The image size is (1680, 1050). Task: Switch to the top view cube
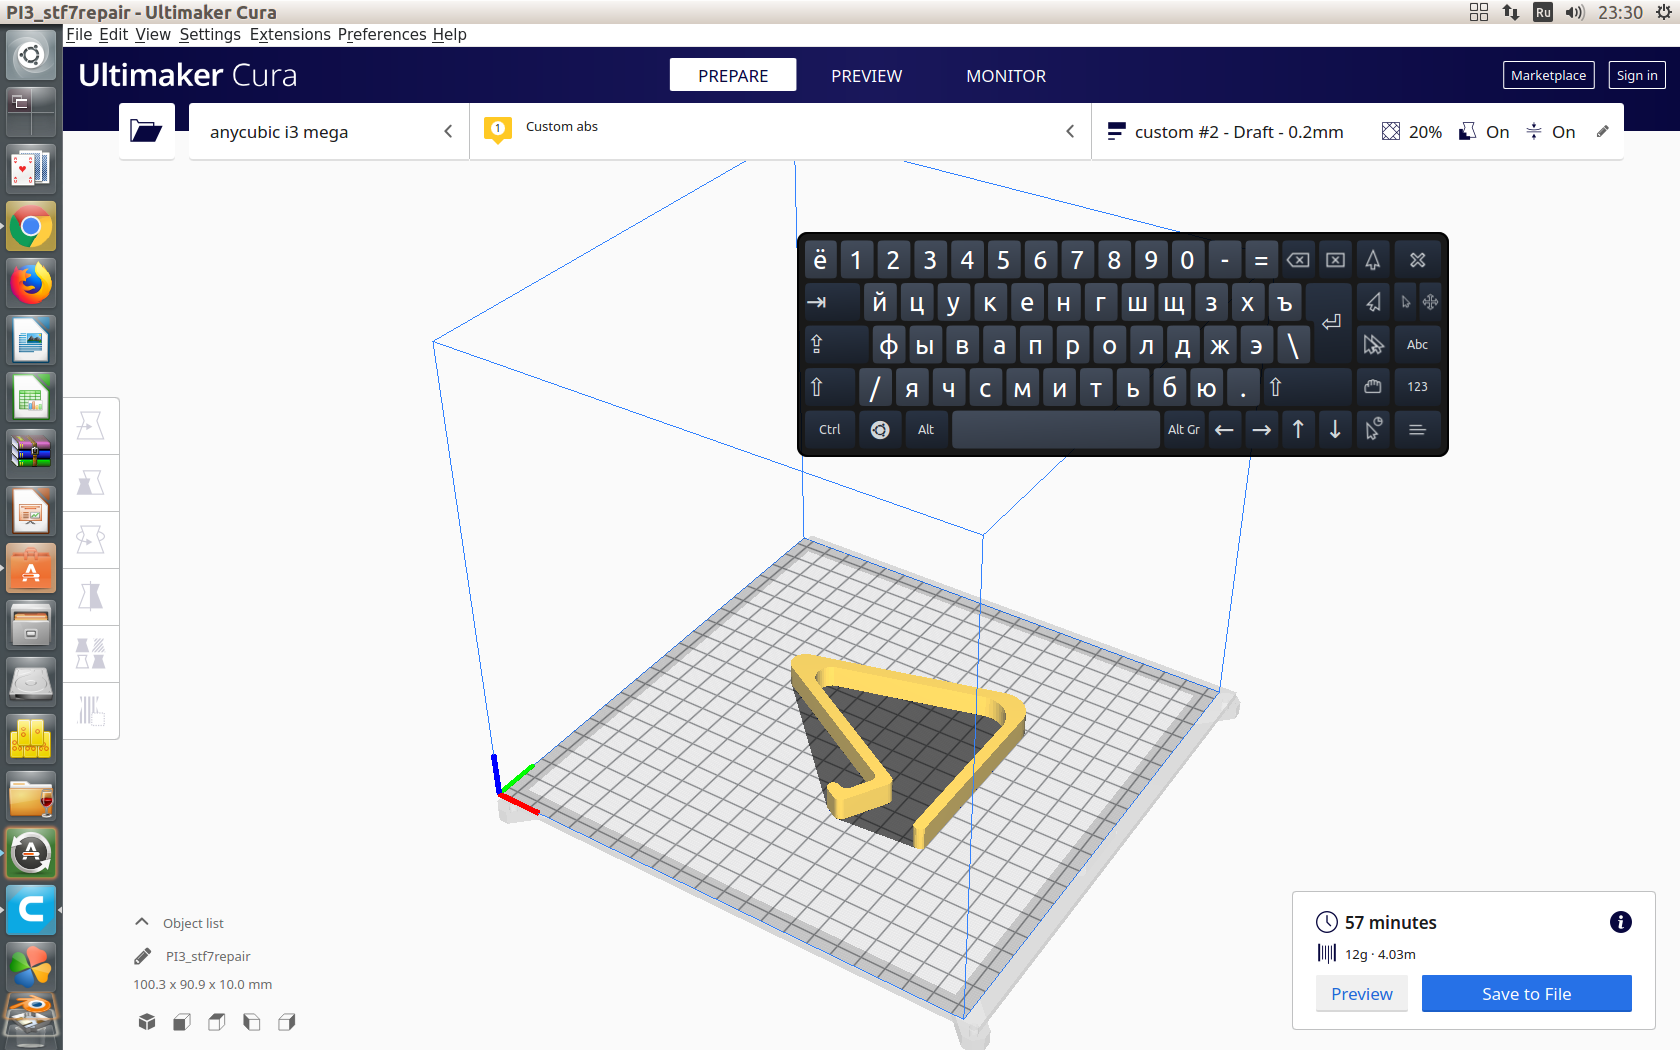point(217,1021)
